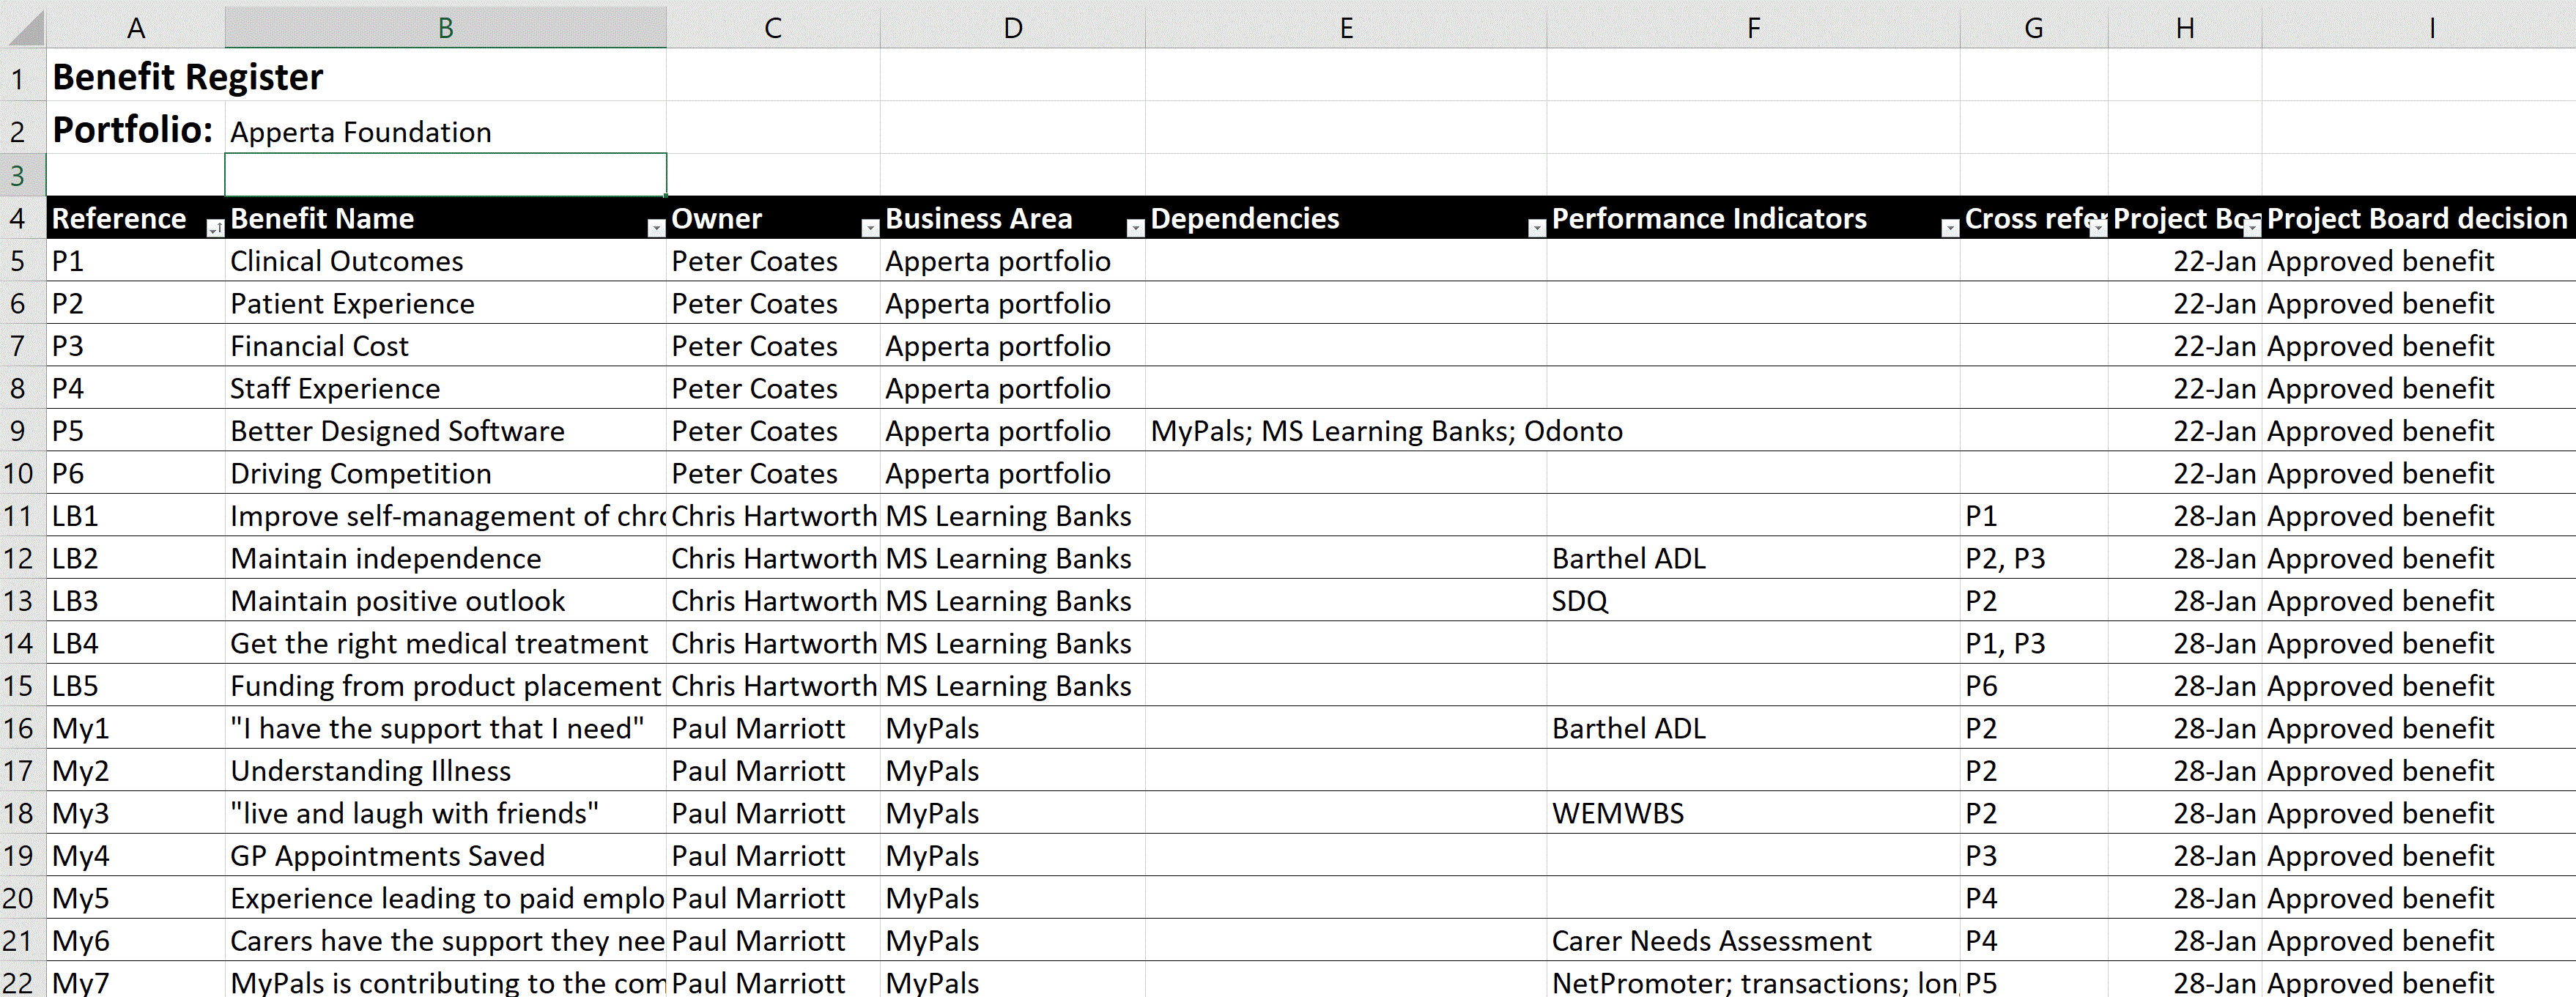Image resolution: width=2576 pixels, height=997 pixels.
Task: Click Dependencies column filter arrow
Action: [x=1536, y=228]
